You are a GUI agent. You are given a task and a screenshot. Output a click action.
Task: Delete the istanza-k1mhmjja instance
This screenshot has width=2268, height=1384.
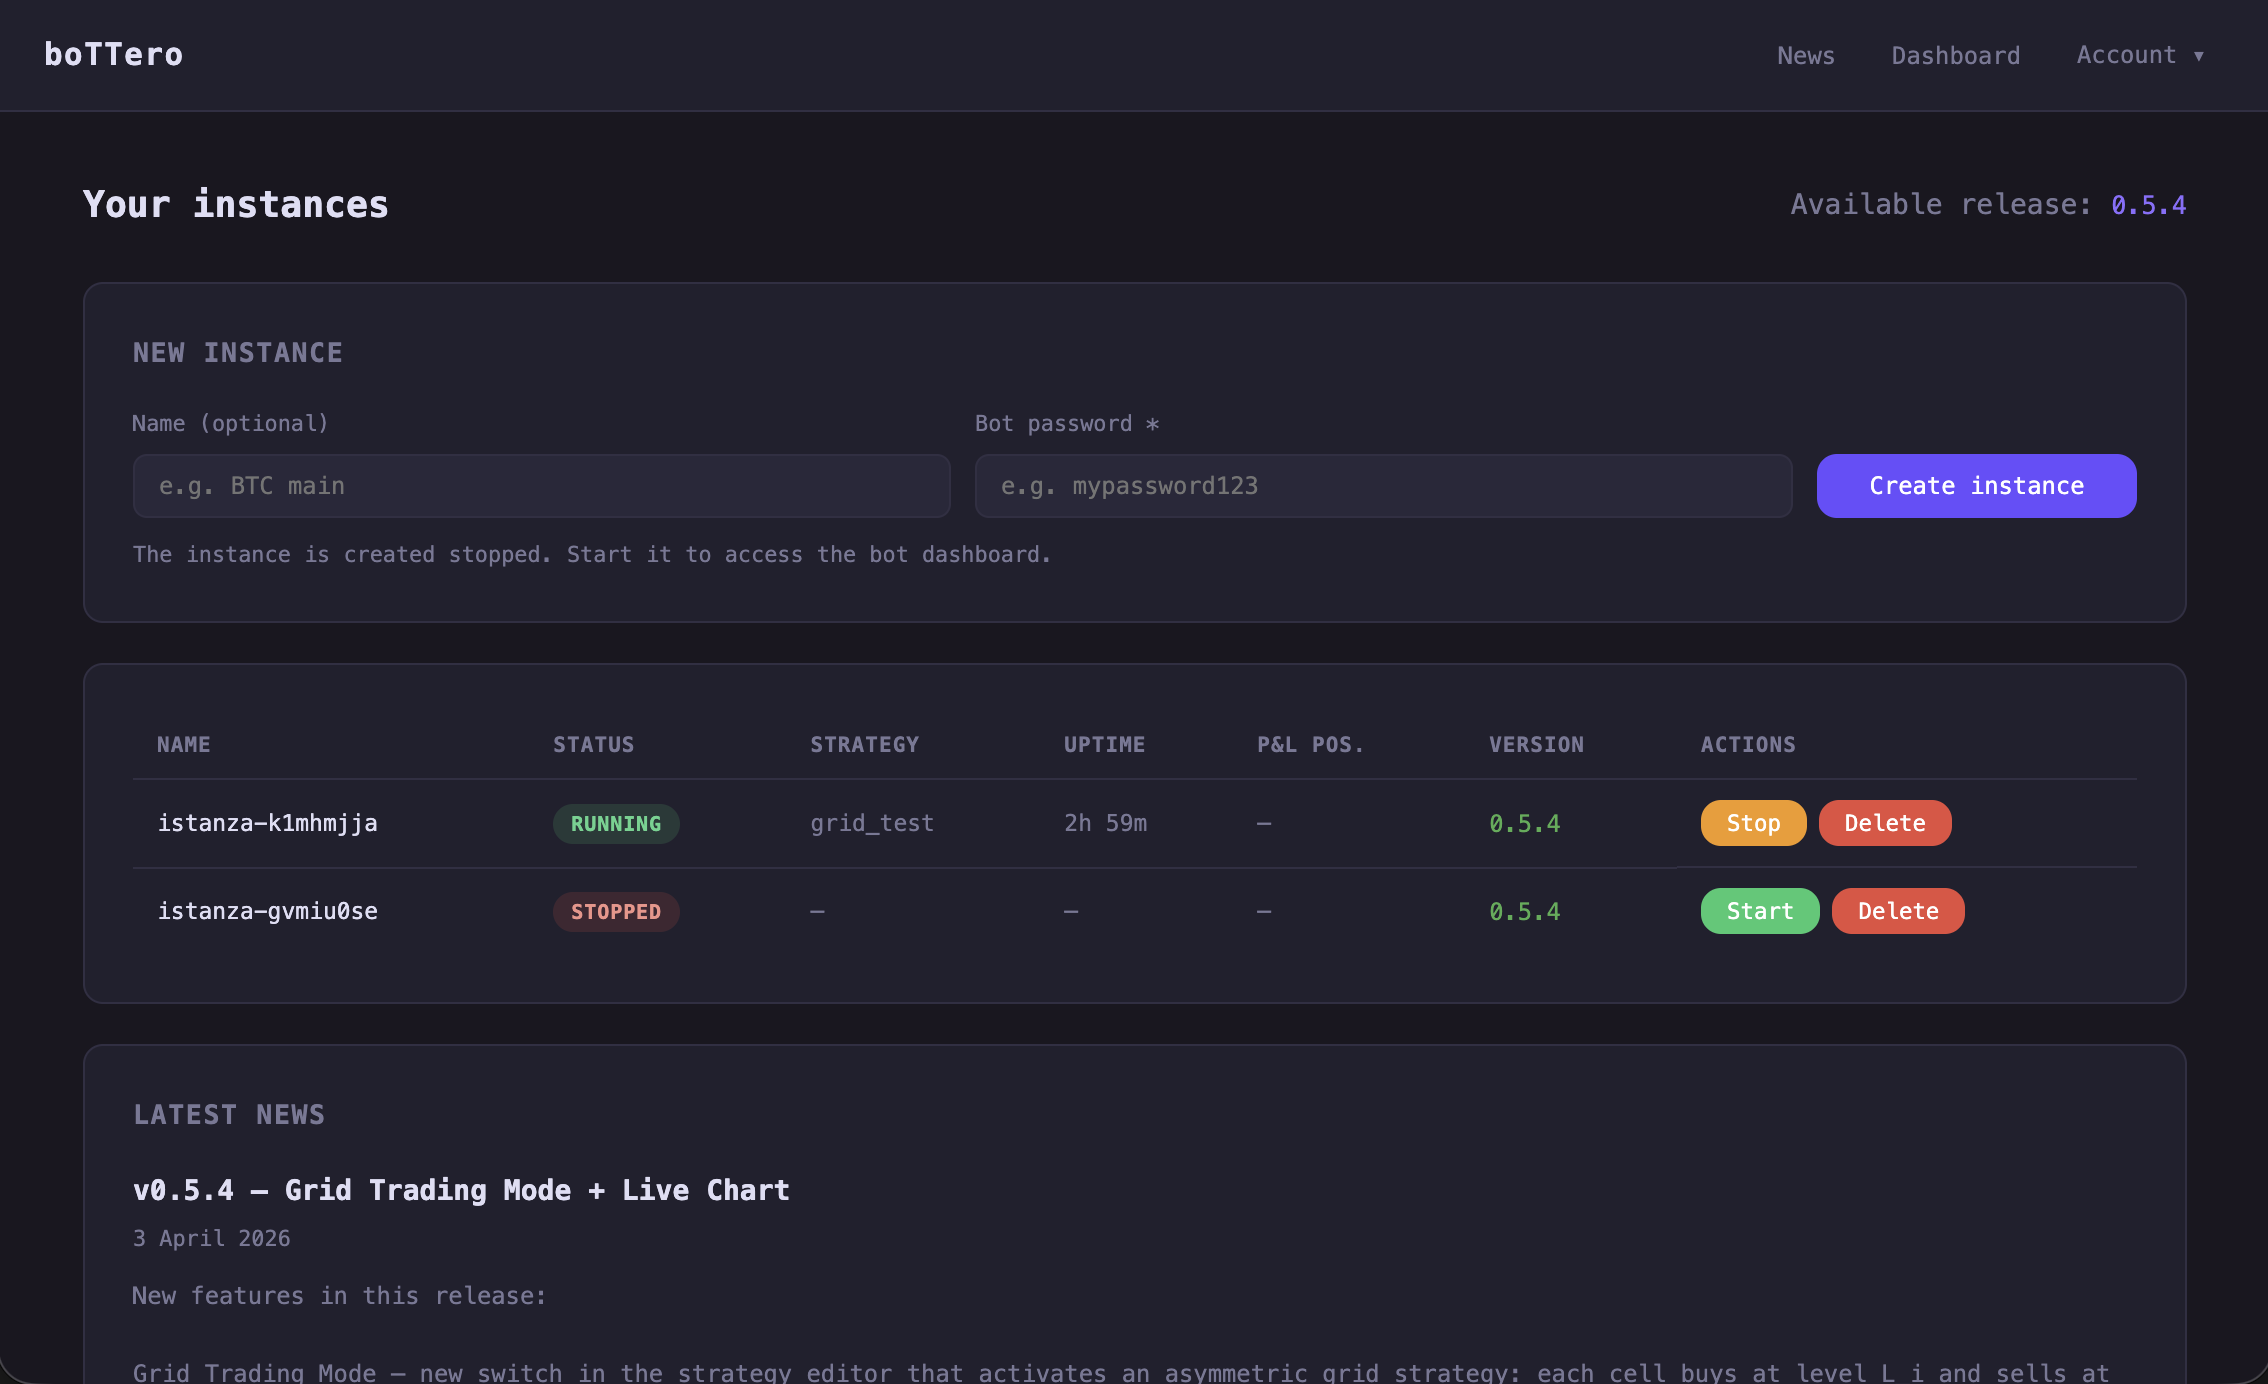tap(1884, 822)
